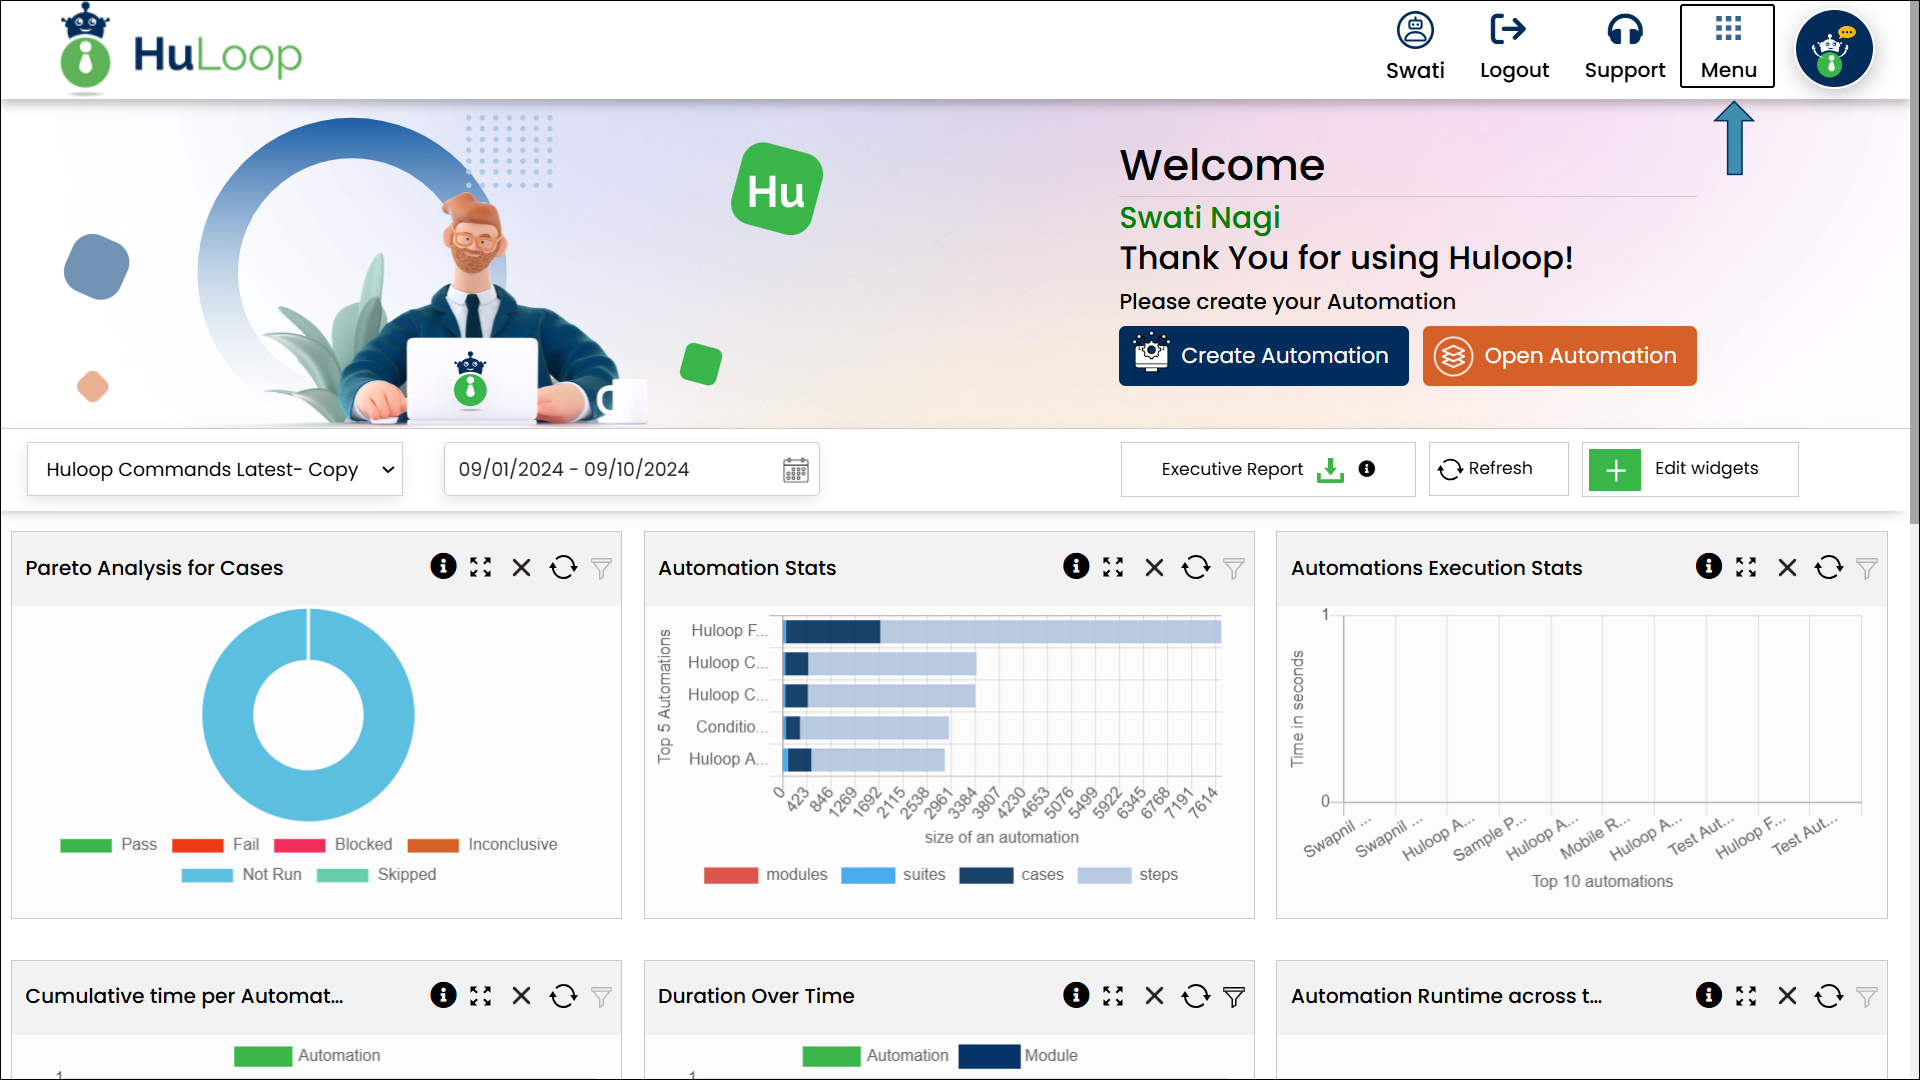The image size is (1920, 1080).
Task: Open the chatbot assistant avatar
Action: click(1834, 49)
